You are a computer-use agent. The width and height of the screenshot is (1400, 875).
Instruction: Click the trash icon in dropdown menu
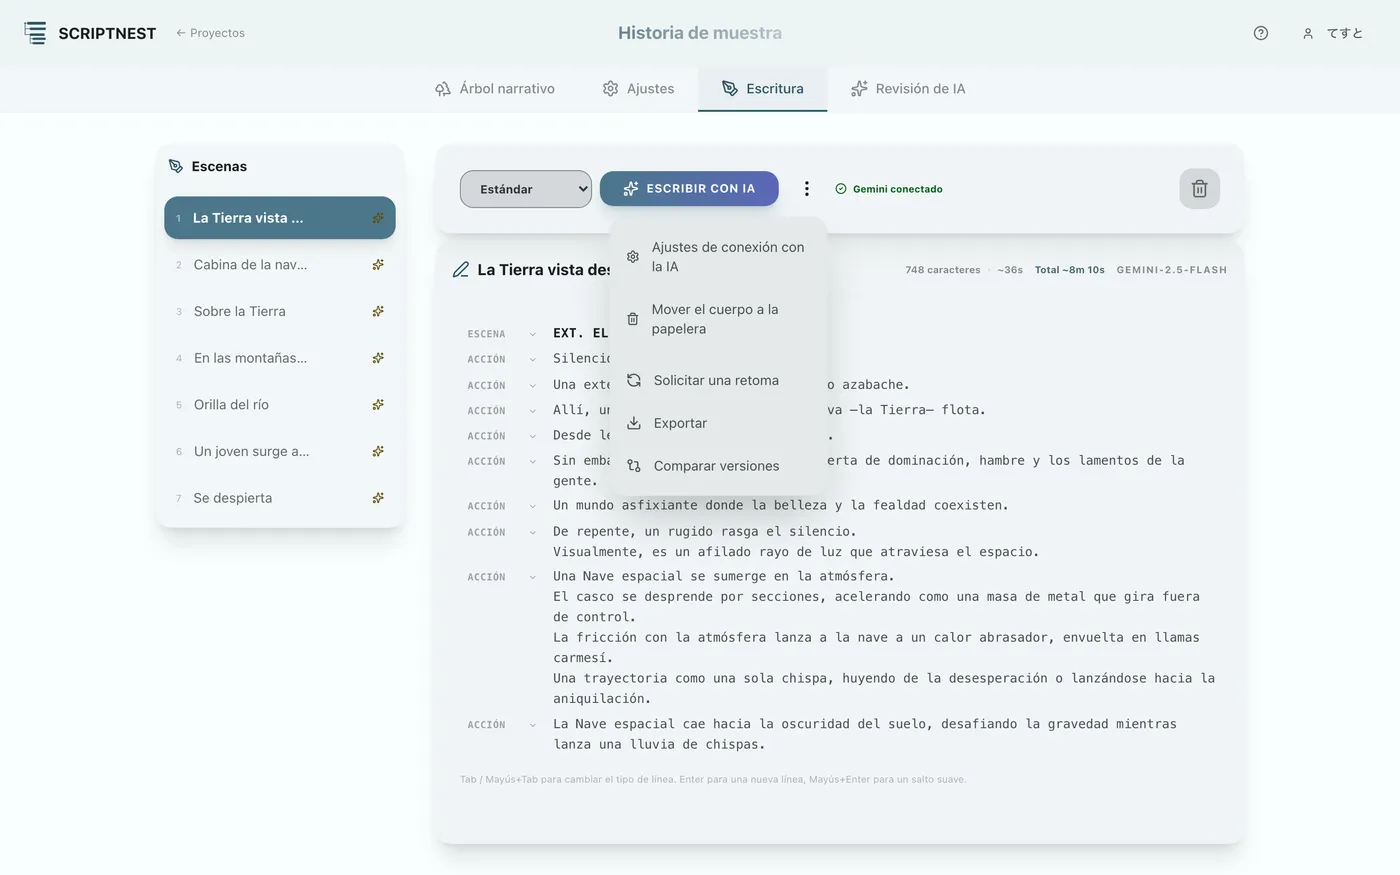coord(633,319)
